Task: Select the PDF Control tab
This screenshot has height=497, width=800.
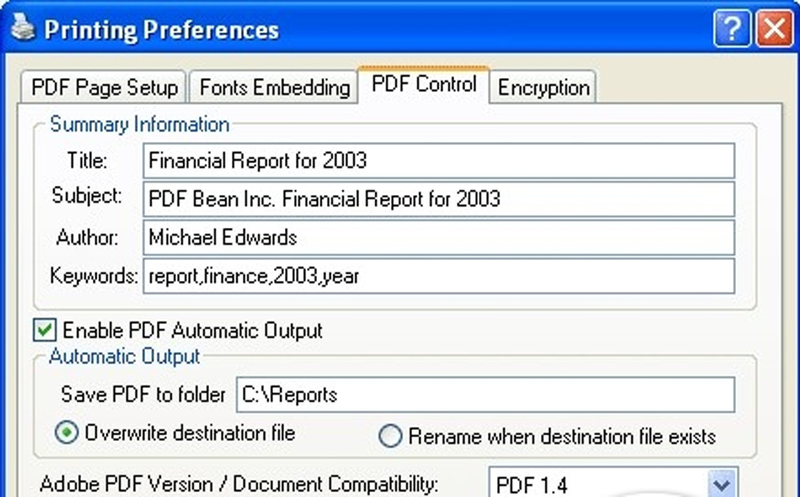Action: pyautogui.click(x=424, y=85)
